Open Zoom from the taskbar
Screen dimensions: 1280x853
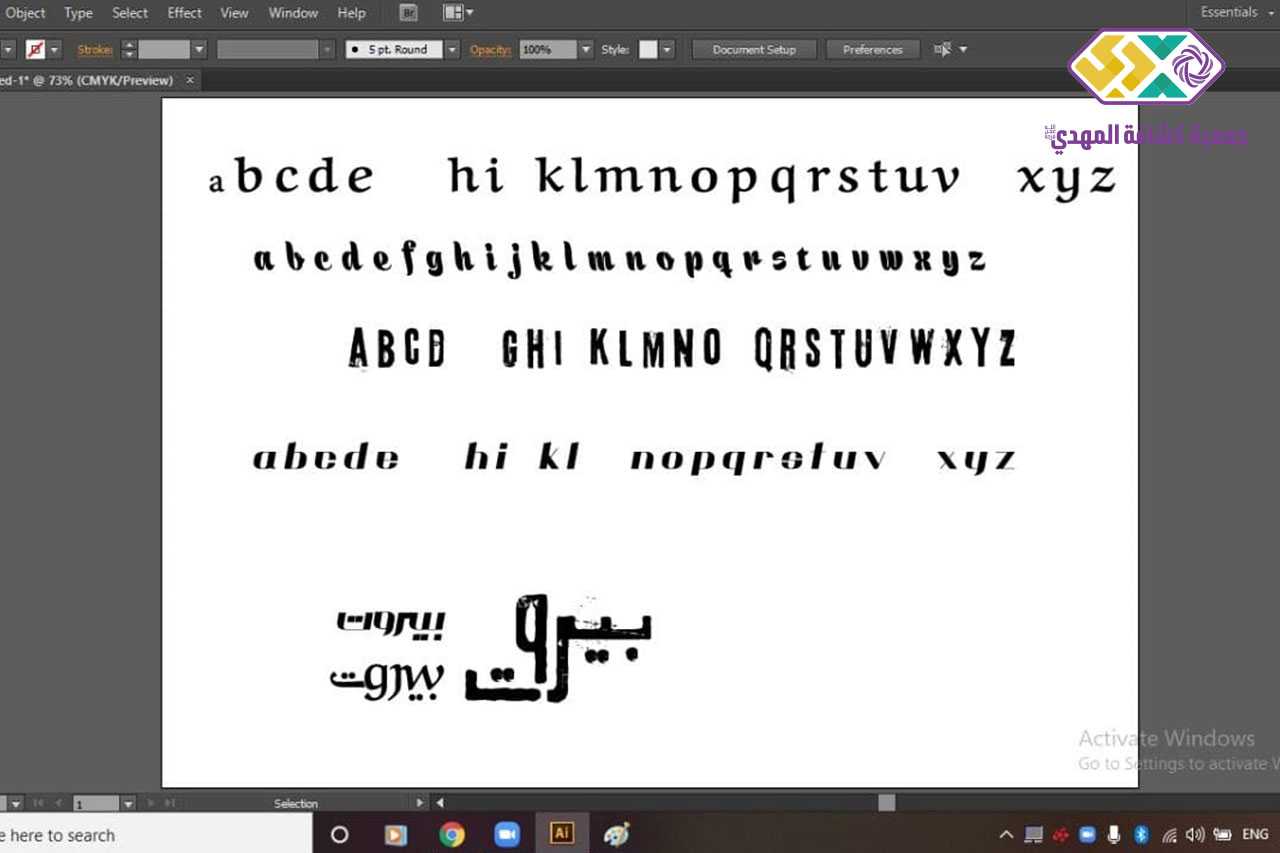(x=507, y=834)
